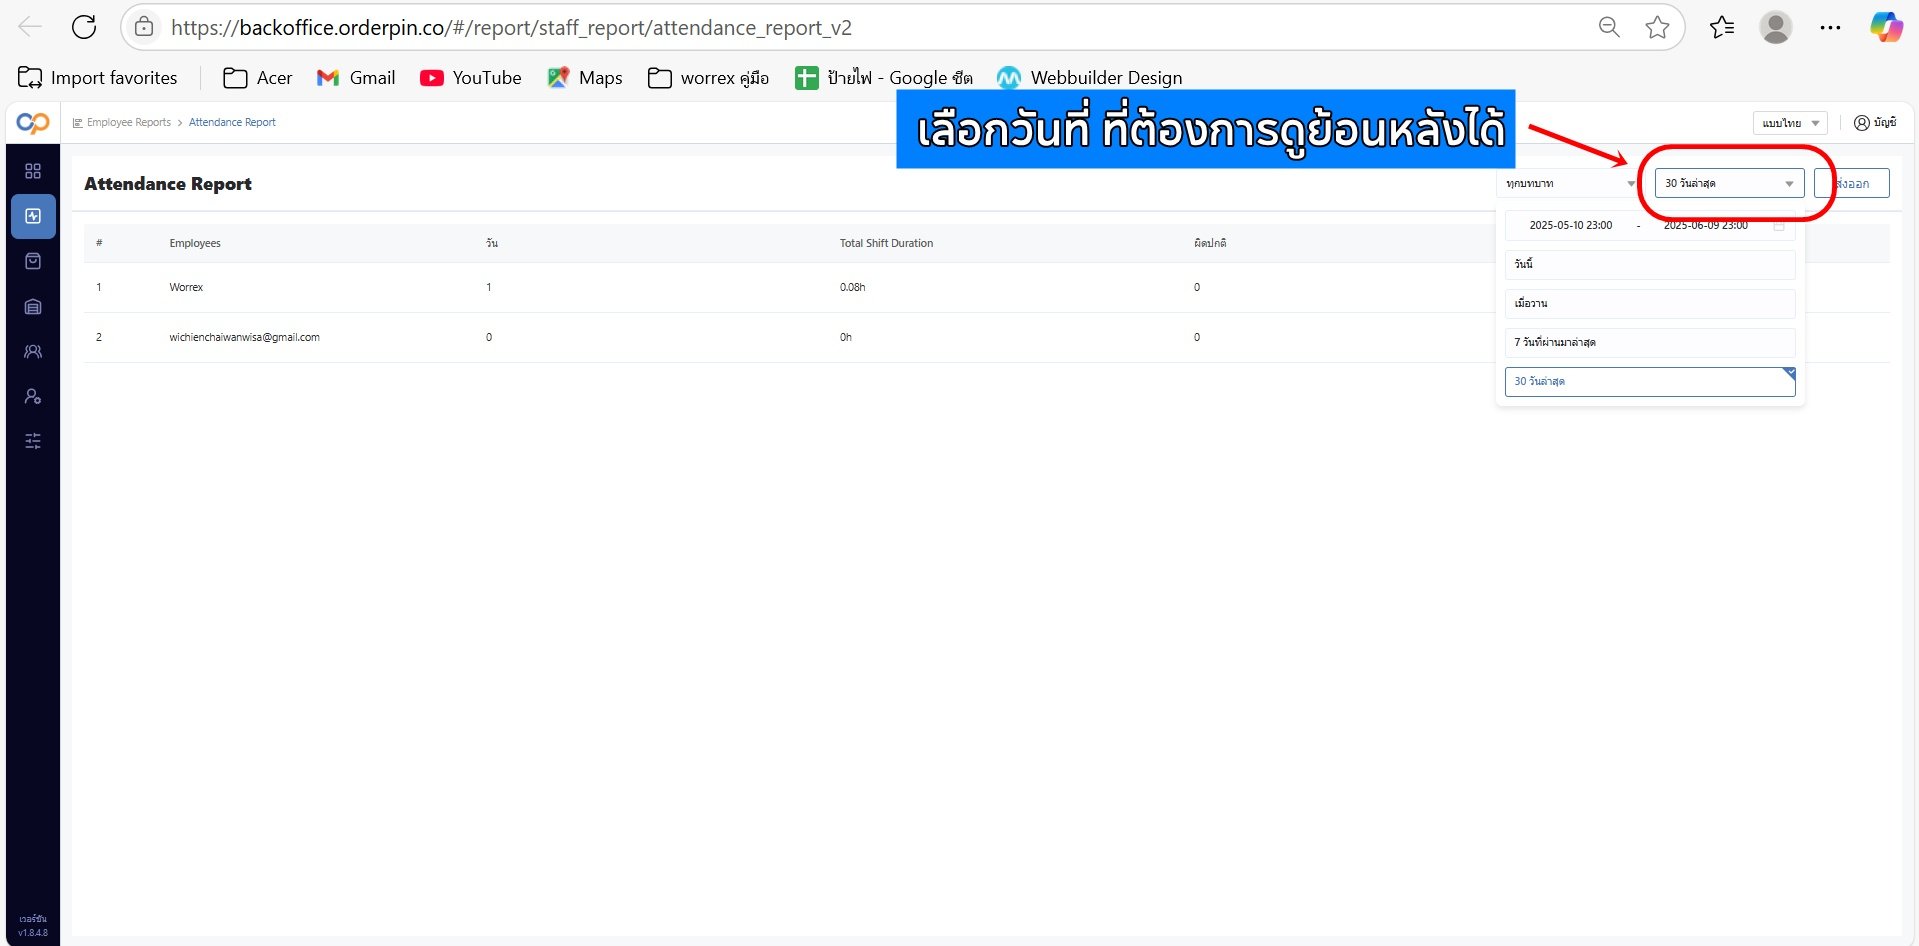
Task: Open the worrex คู่มือ bookmarks folder
Action: 709,78
